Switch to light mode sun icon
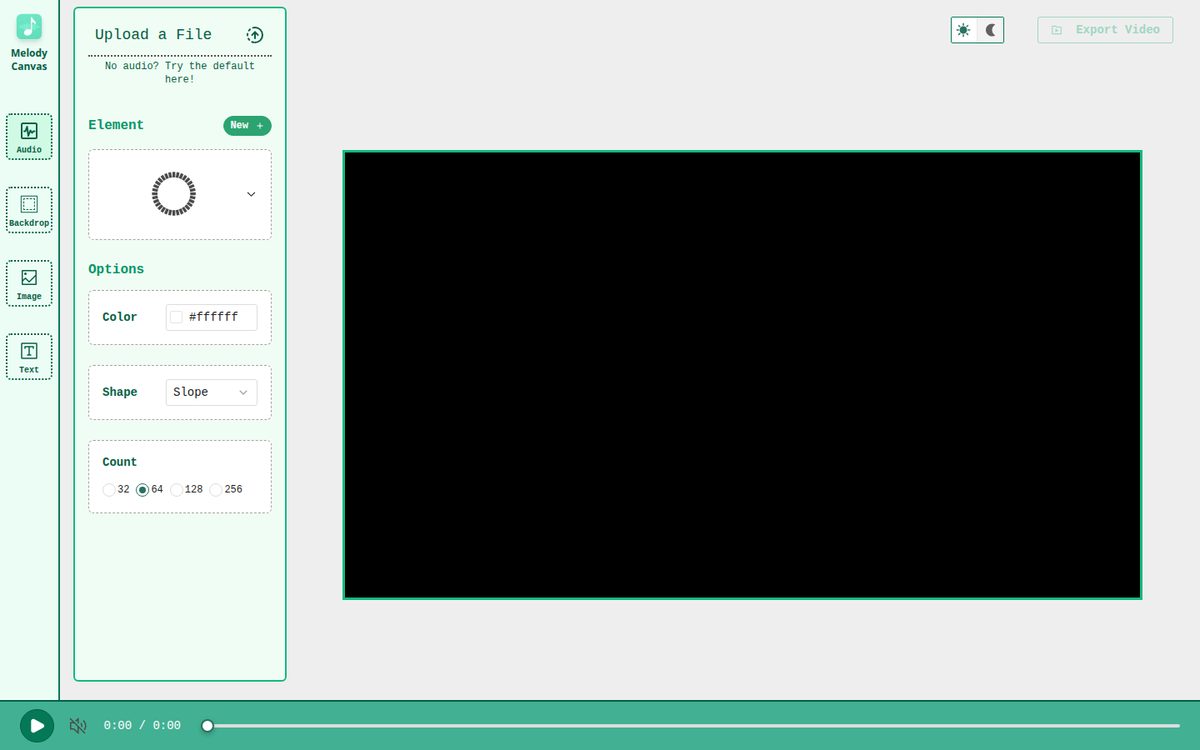The width and height of the screenshot is (1200, 750). pyautogui.click(x=963, y=30)
